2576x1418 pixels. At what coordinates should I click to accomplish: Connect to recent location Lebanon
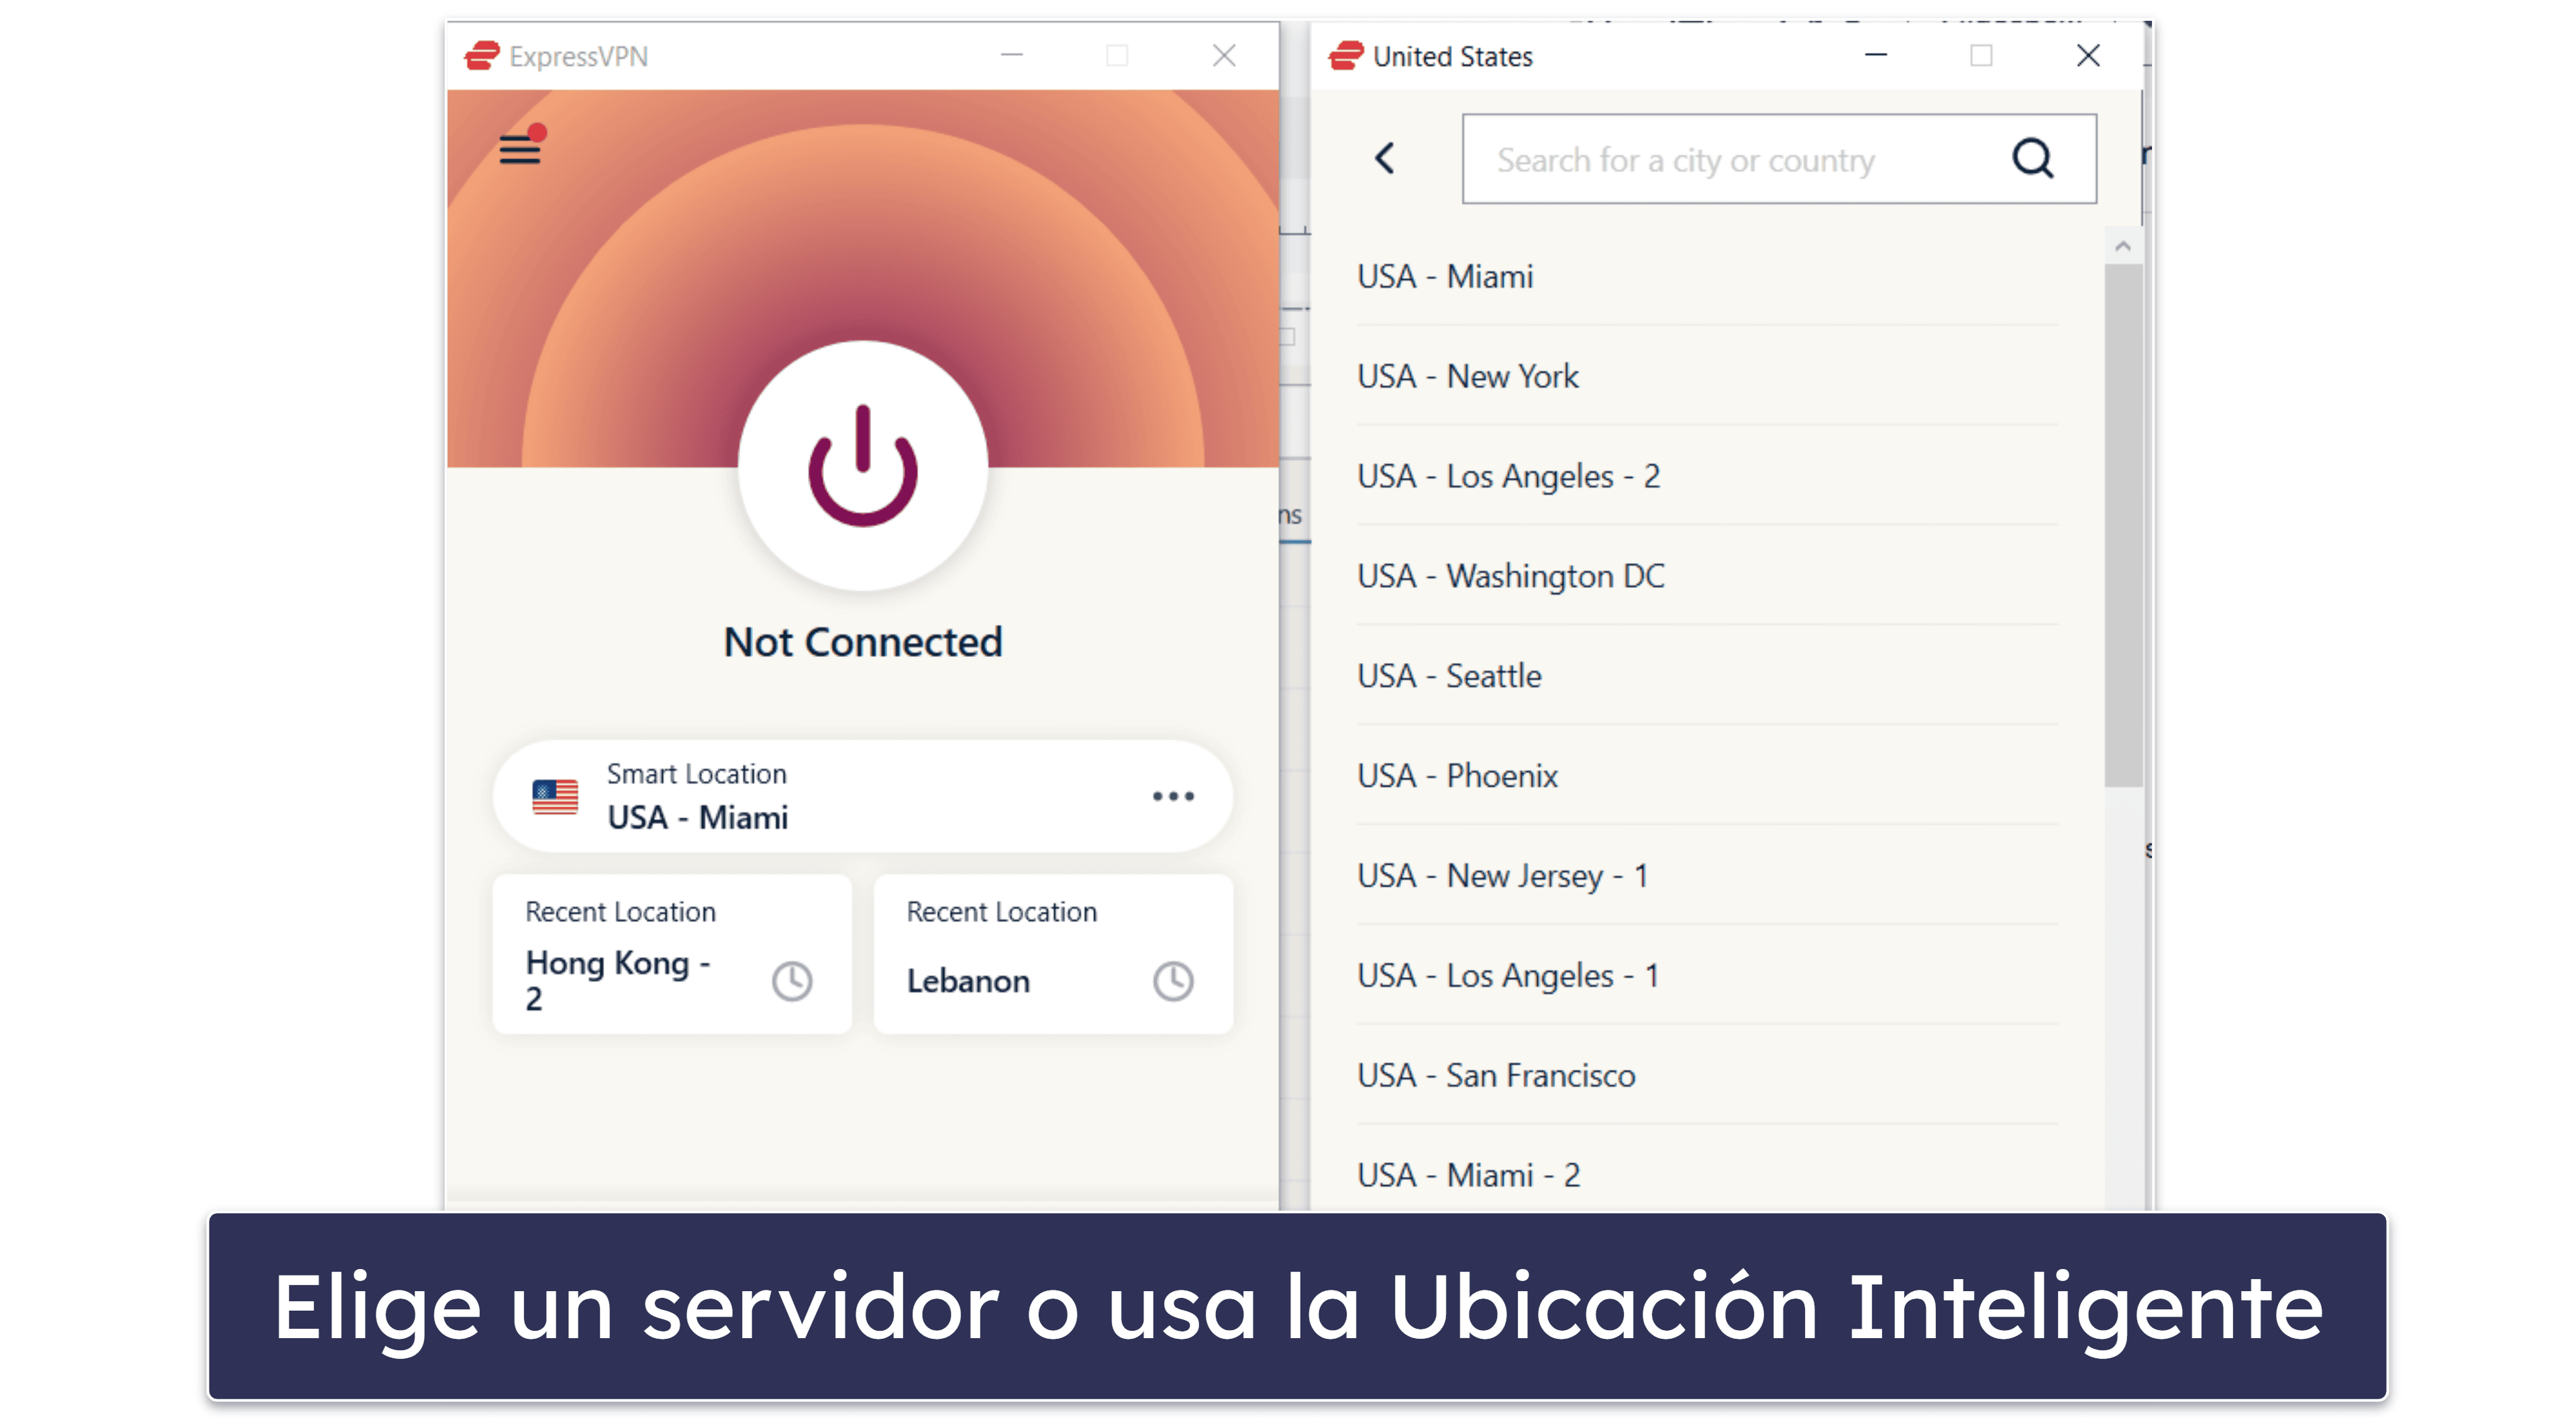[1053, 954]
